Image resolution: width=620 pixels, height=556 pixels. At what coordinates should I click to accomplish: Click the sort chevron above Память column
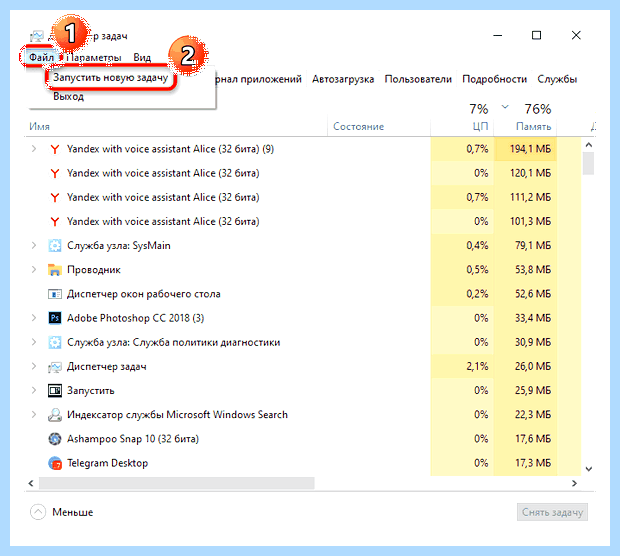505,107
